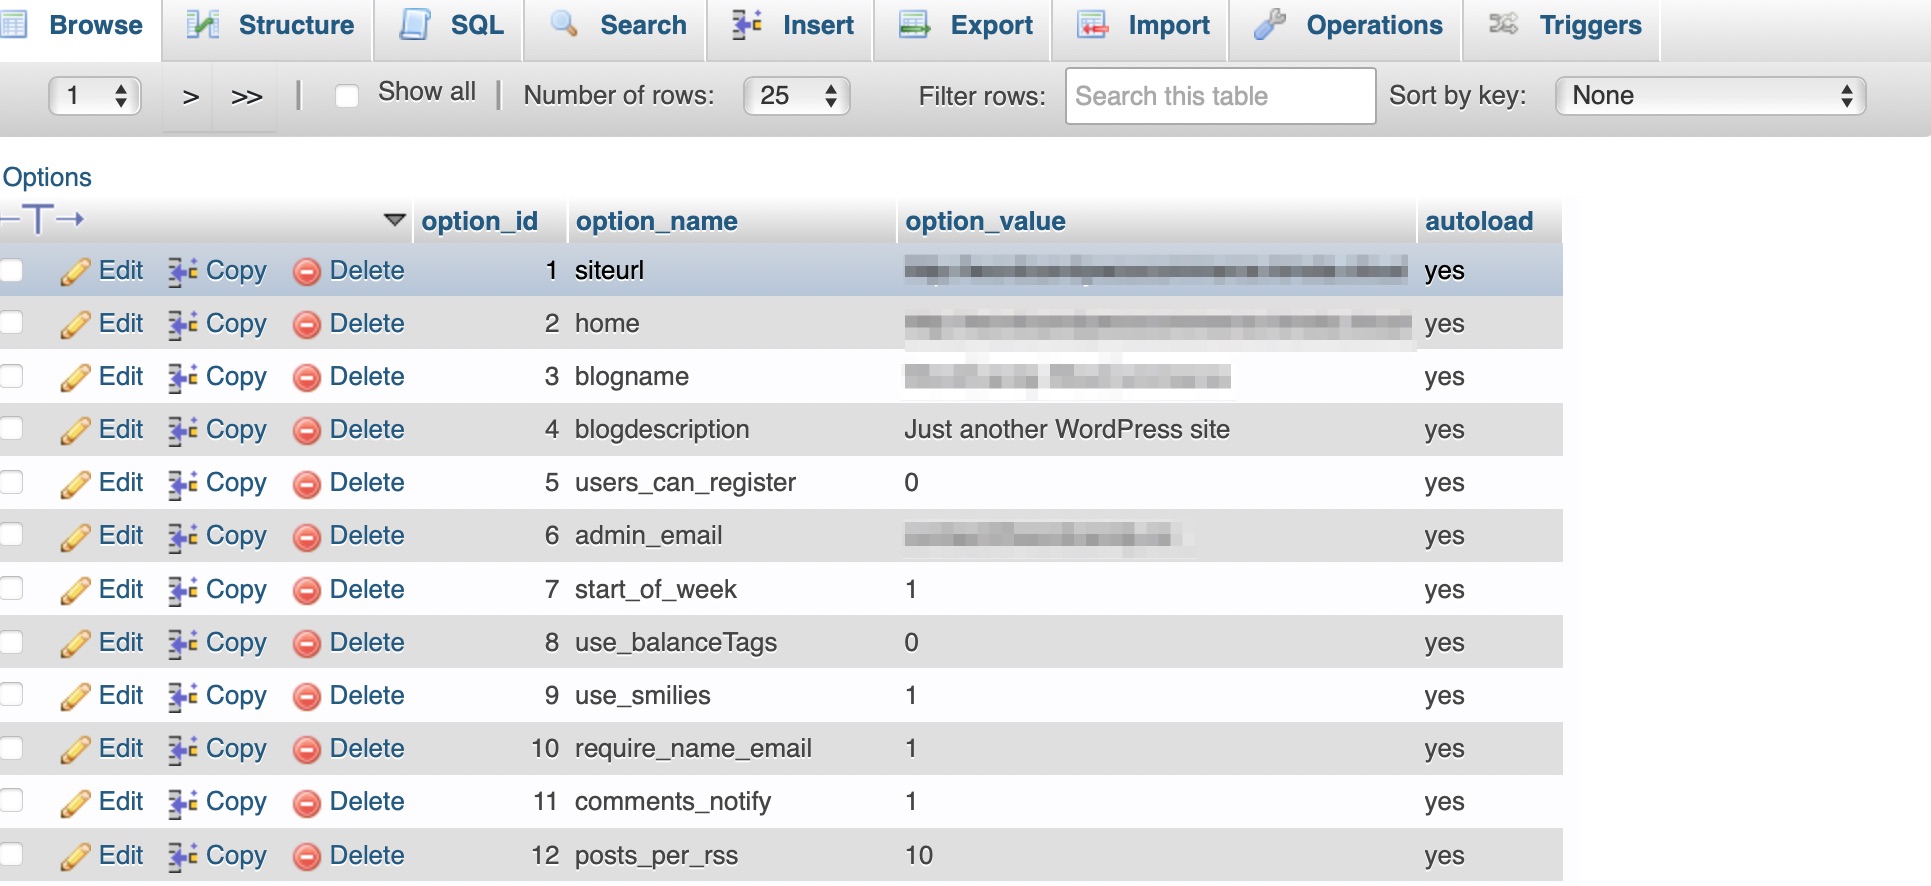Click the blogname option name cell

(x=632, y=376)
